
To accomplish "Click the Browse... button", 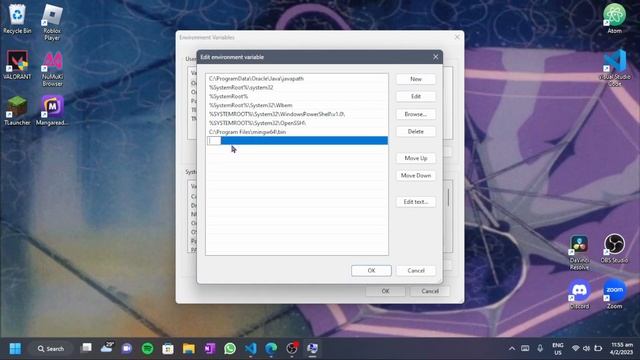I will point(416,114).
